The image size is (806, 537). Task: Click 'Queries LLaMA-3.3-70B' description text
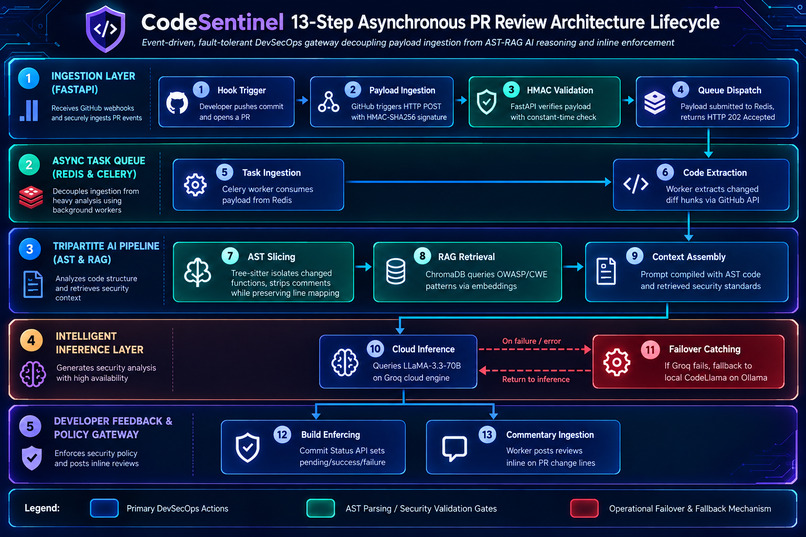[416, 366]
